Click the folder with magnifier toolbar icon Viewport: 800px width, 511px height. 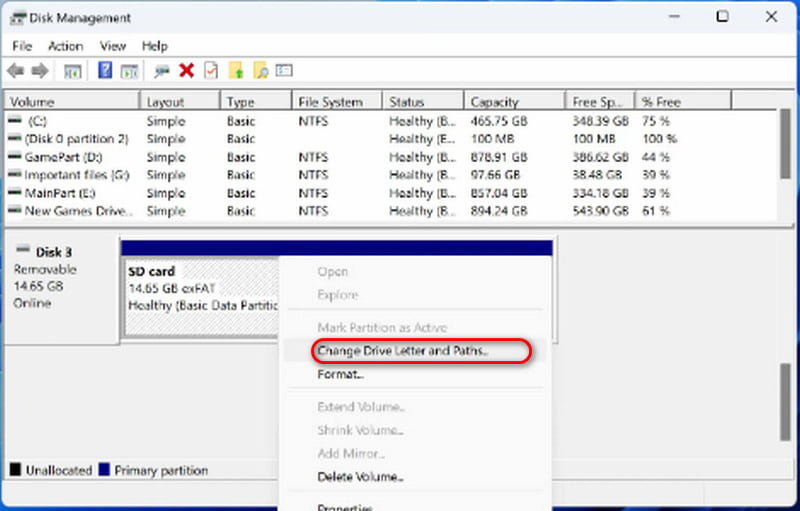click(x=261, y=71)
